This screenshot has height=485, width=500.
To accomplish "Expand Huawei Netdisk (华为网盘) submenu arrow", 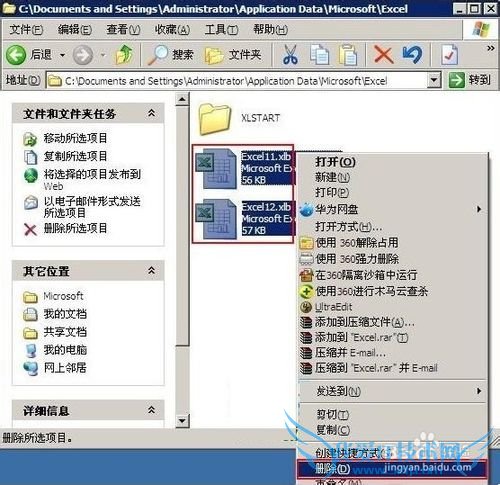I will (479, 209).
